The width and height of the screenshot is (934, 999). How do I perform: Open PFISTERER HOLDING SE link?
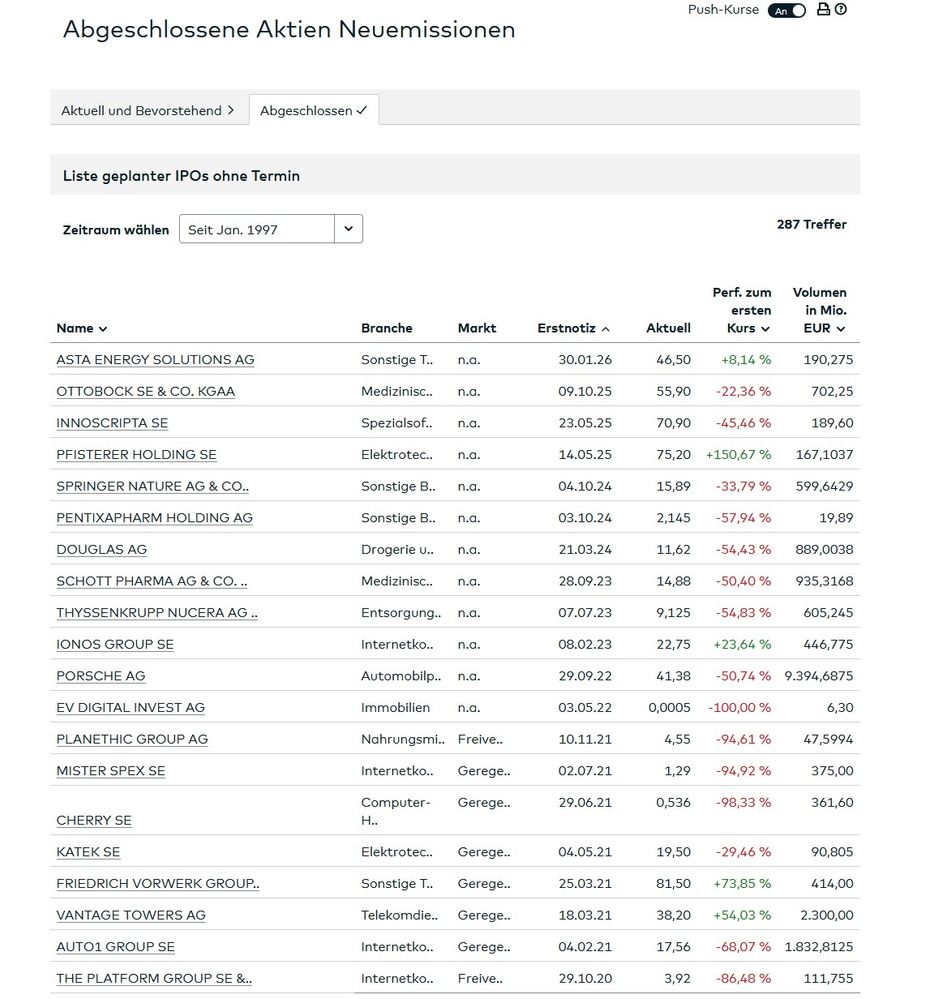[x=136, y=455]
